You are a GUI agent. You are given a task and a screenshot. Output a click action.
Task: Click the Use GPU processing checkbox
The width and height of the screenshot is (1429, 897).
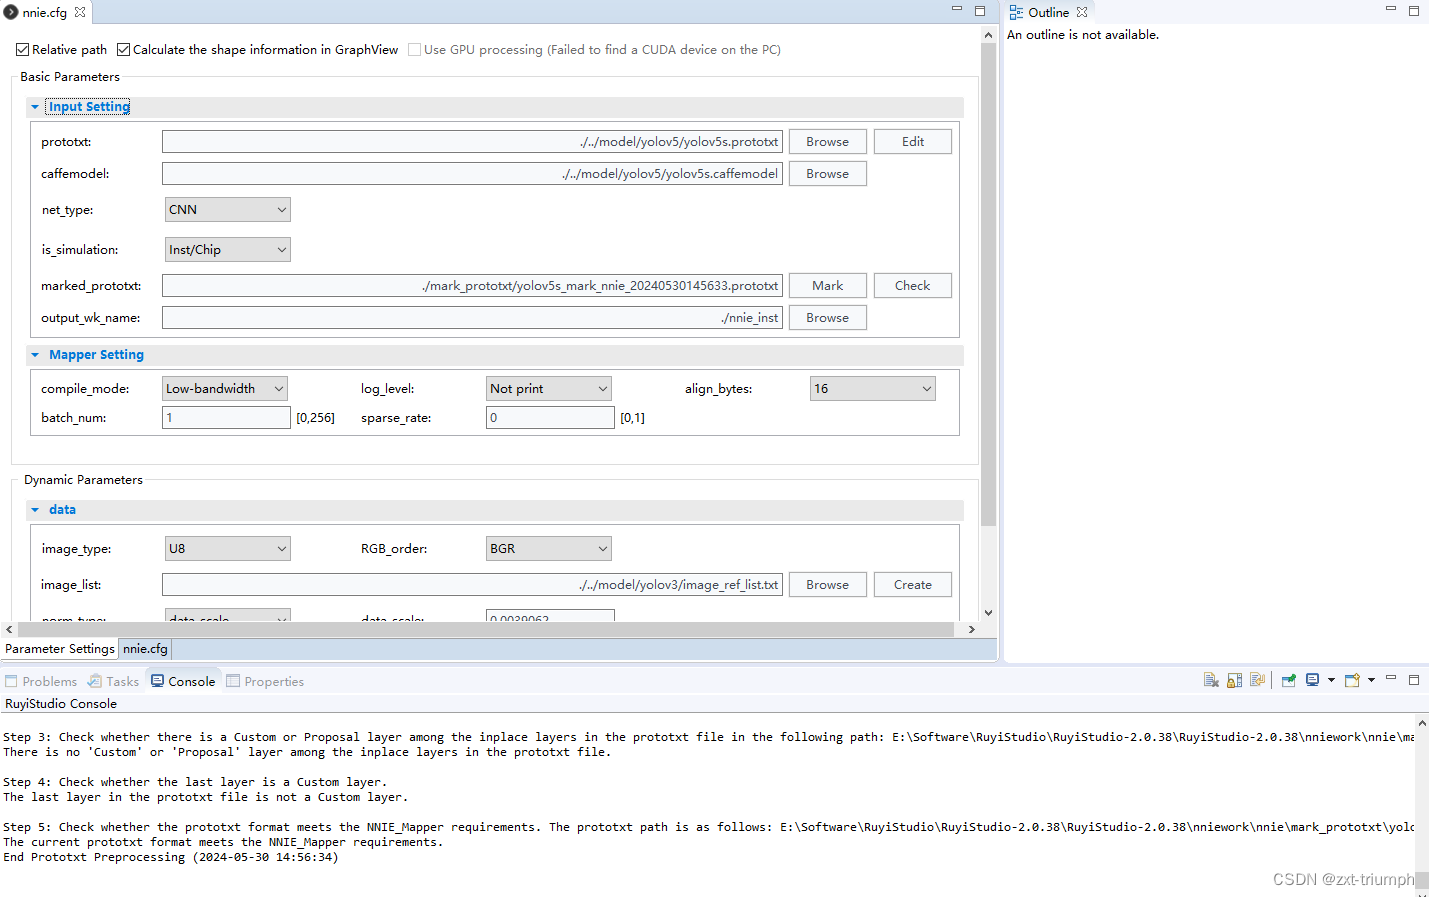tap(414, 49)
